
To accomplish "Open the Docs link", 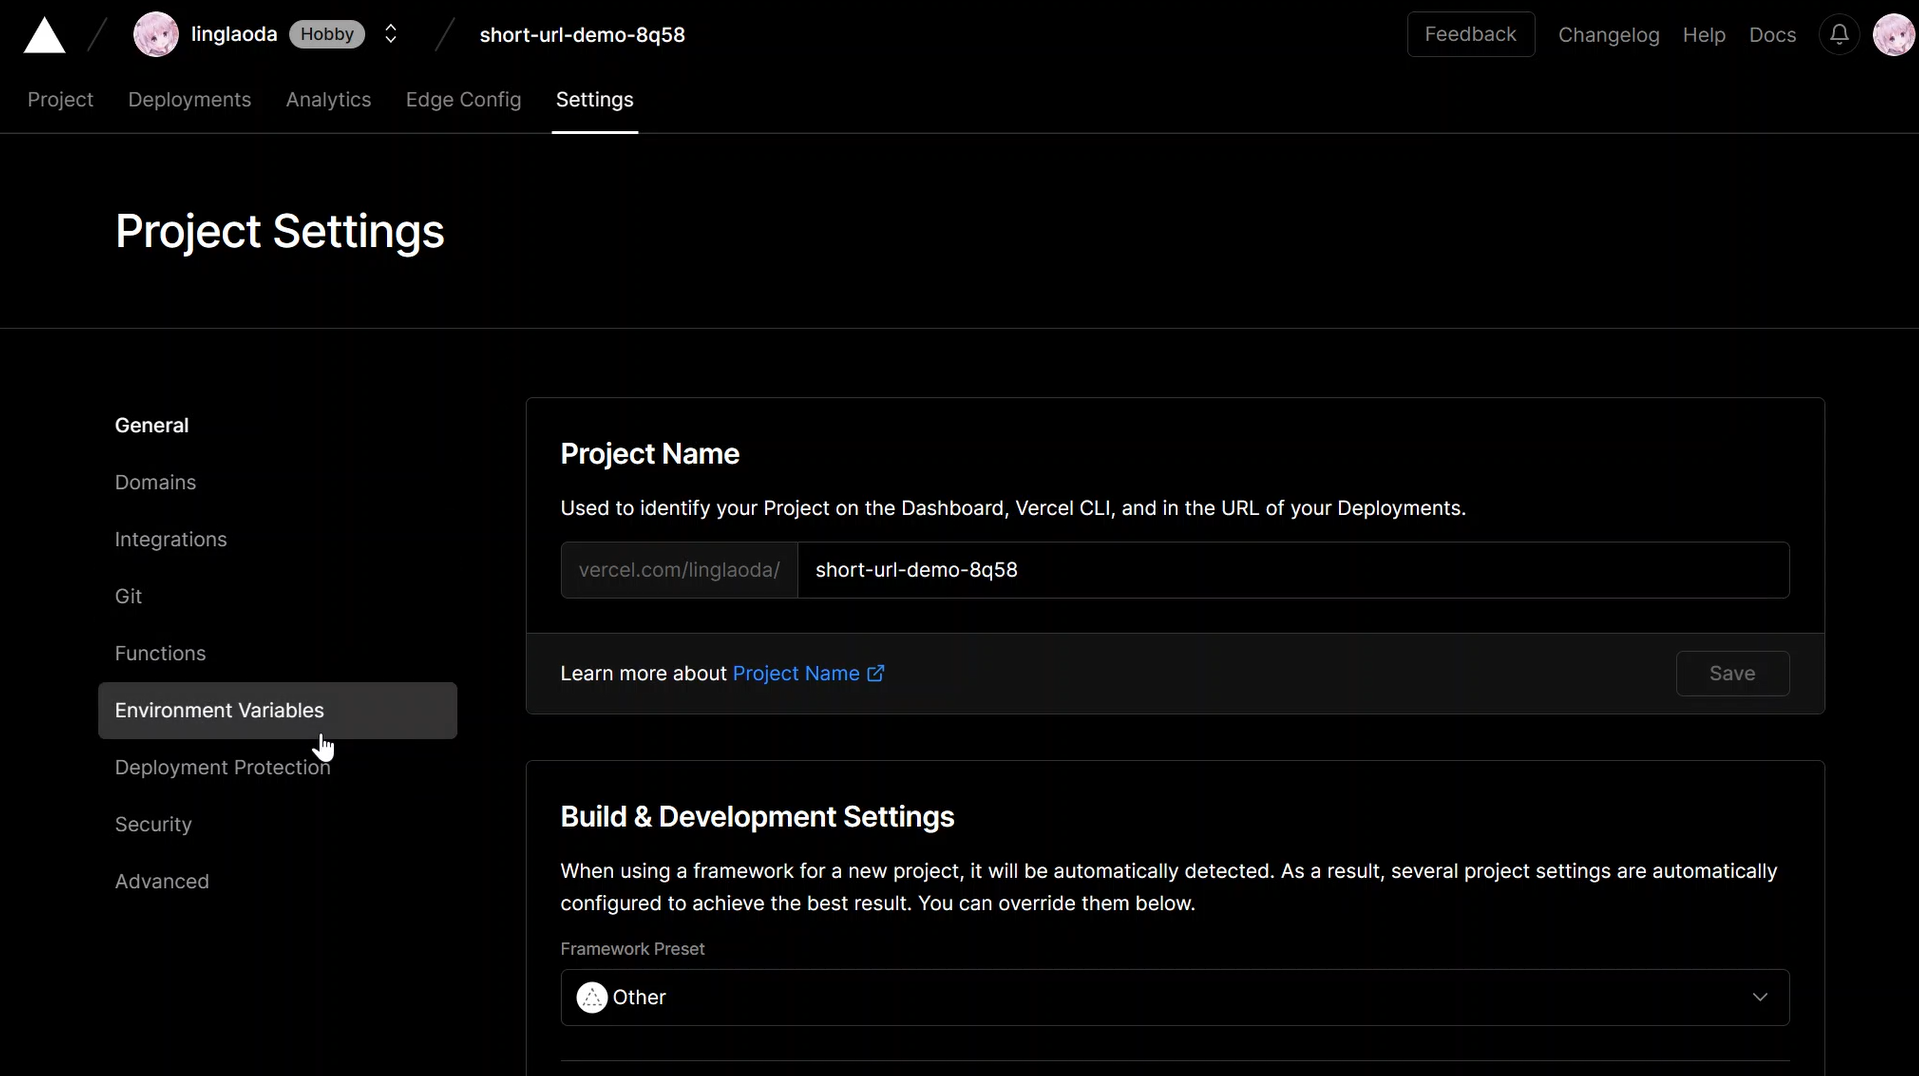I will [1772, 35].
